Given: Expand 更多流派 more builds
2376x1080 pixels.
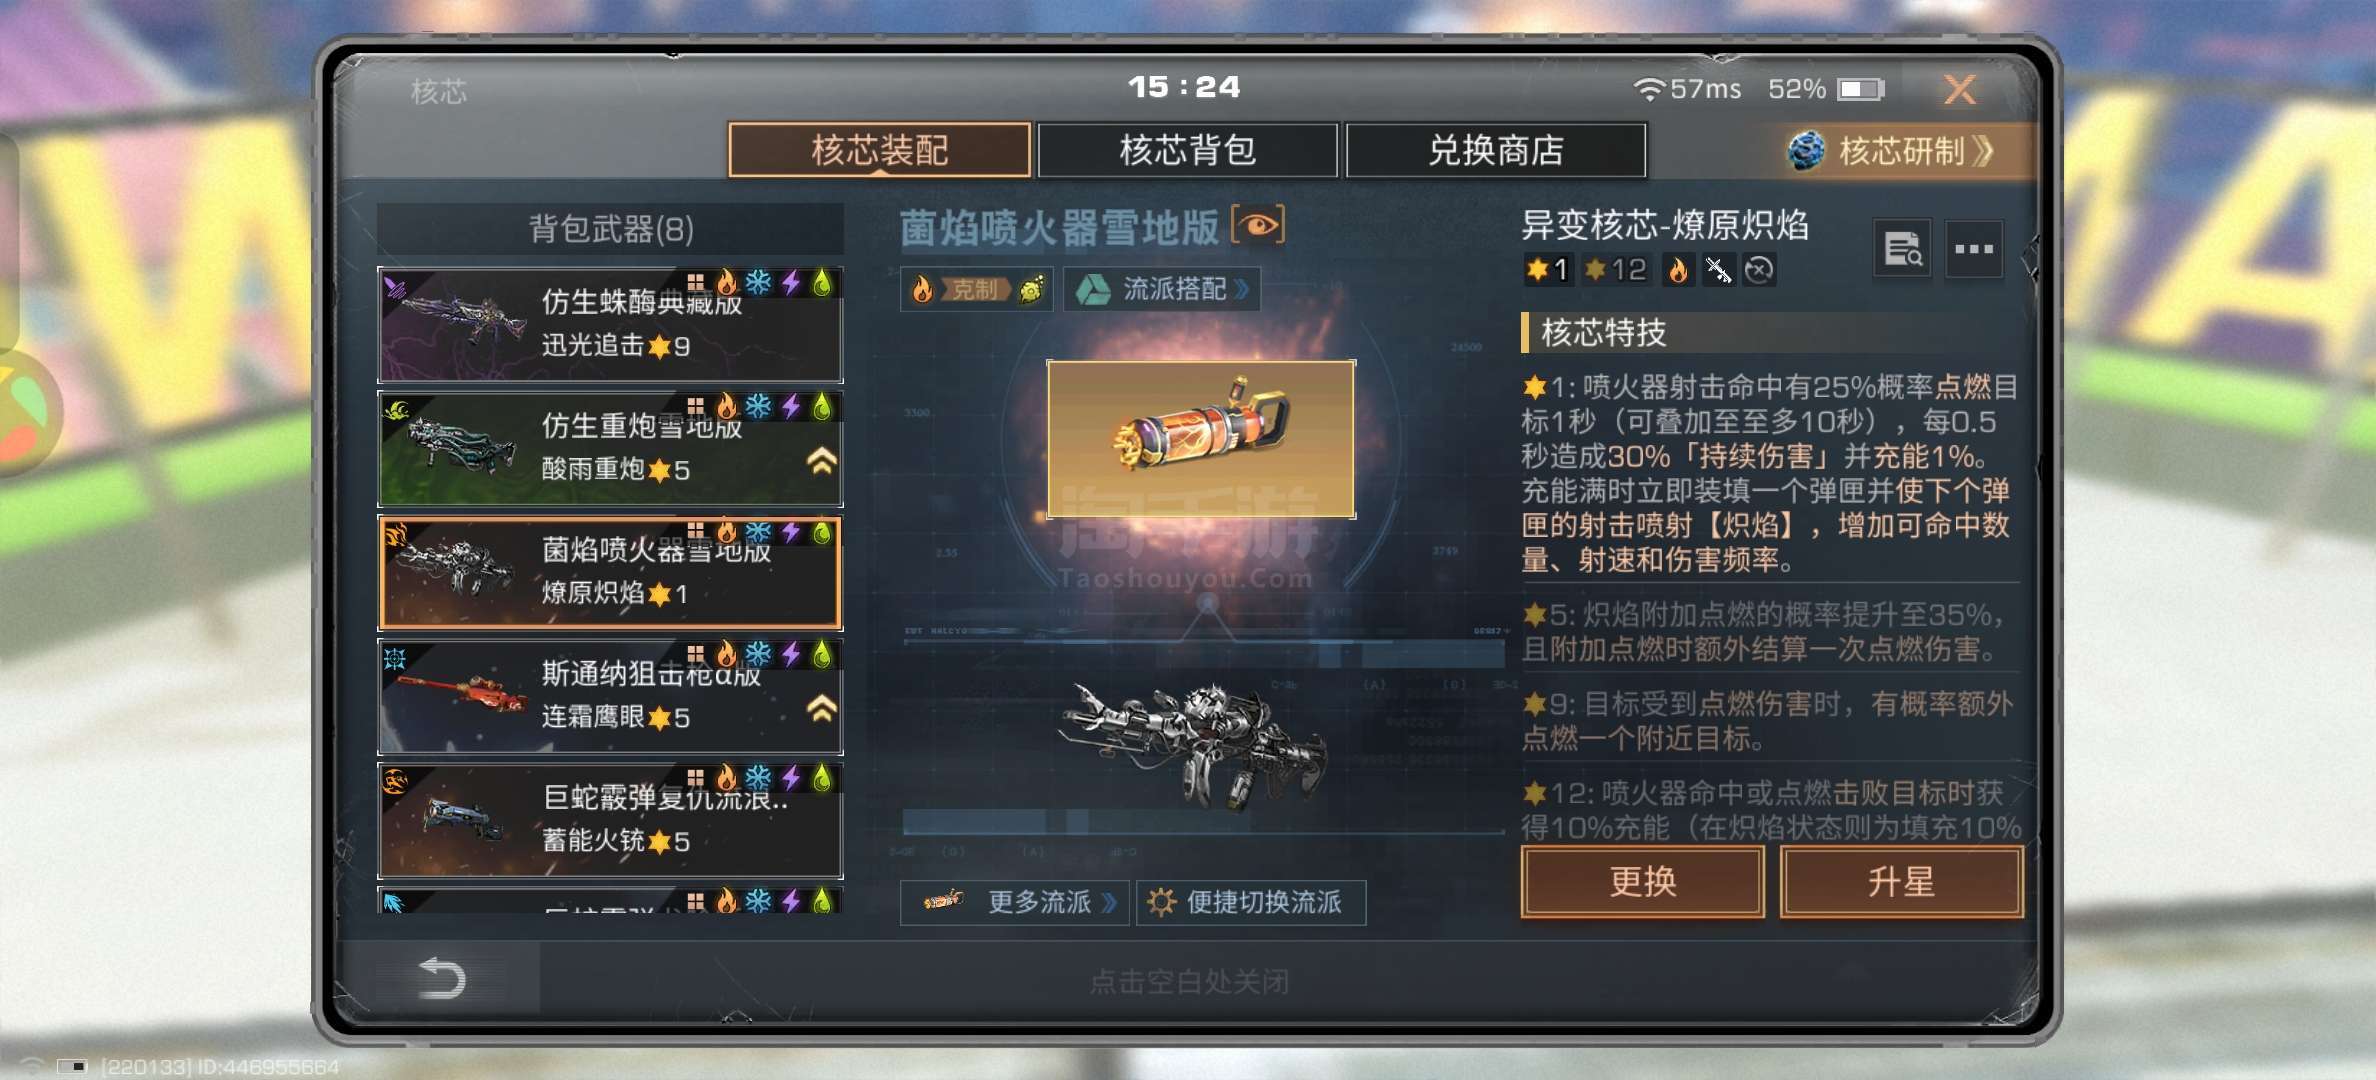Looking at the screenshot, I should [x=1015, y=902].
